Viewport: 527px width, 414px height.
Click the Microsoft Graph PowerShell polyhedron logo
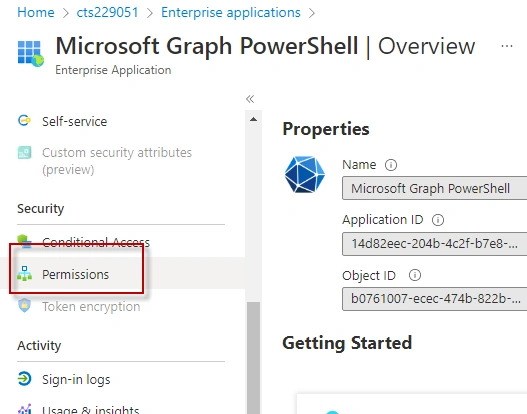point(305,174)
